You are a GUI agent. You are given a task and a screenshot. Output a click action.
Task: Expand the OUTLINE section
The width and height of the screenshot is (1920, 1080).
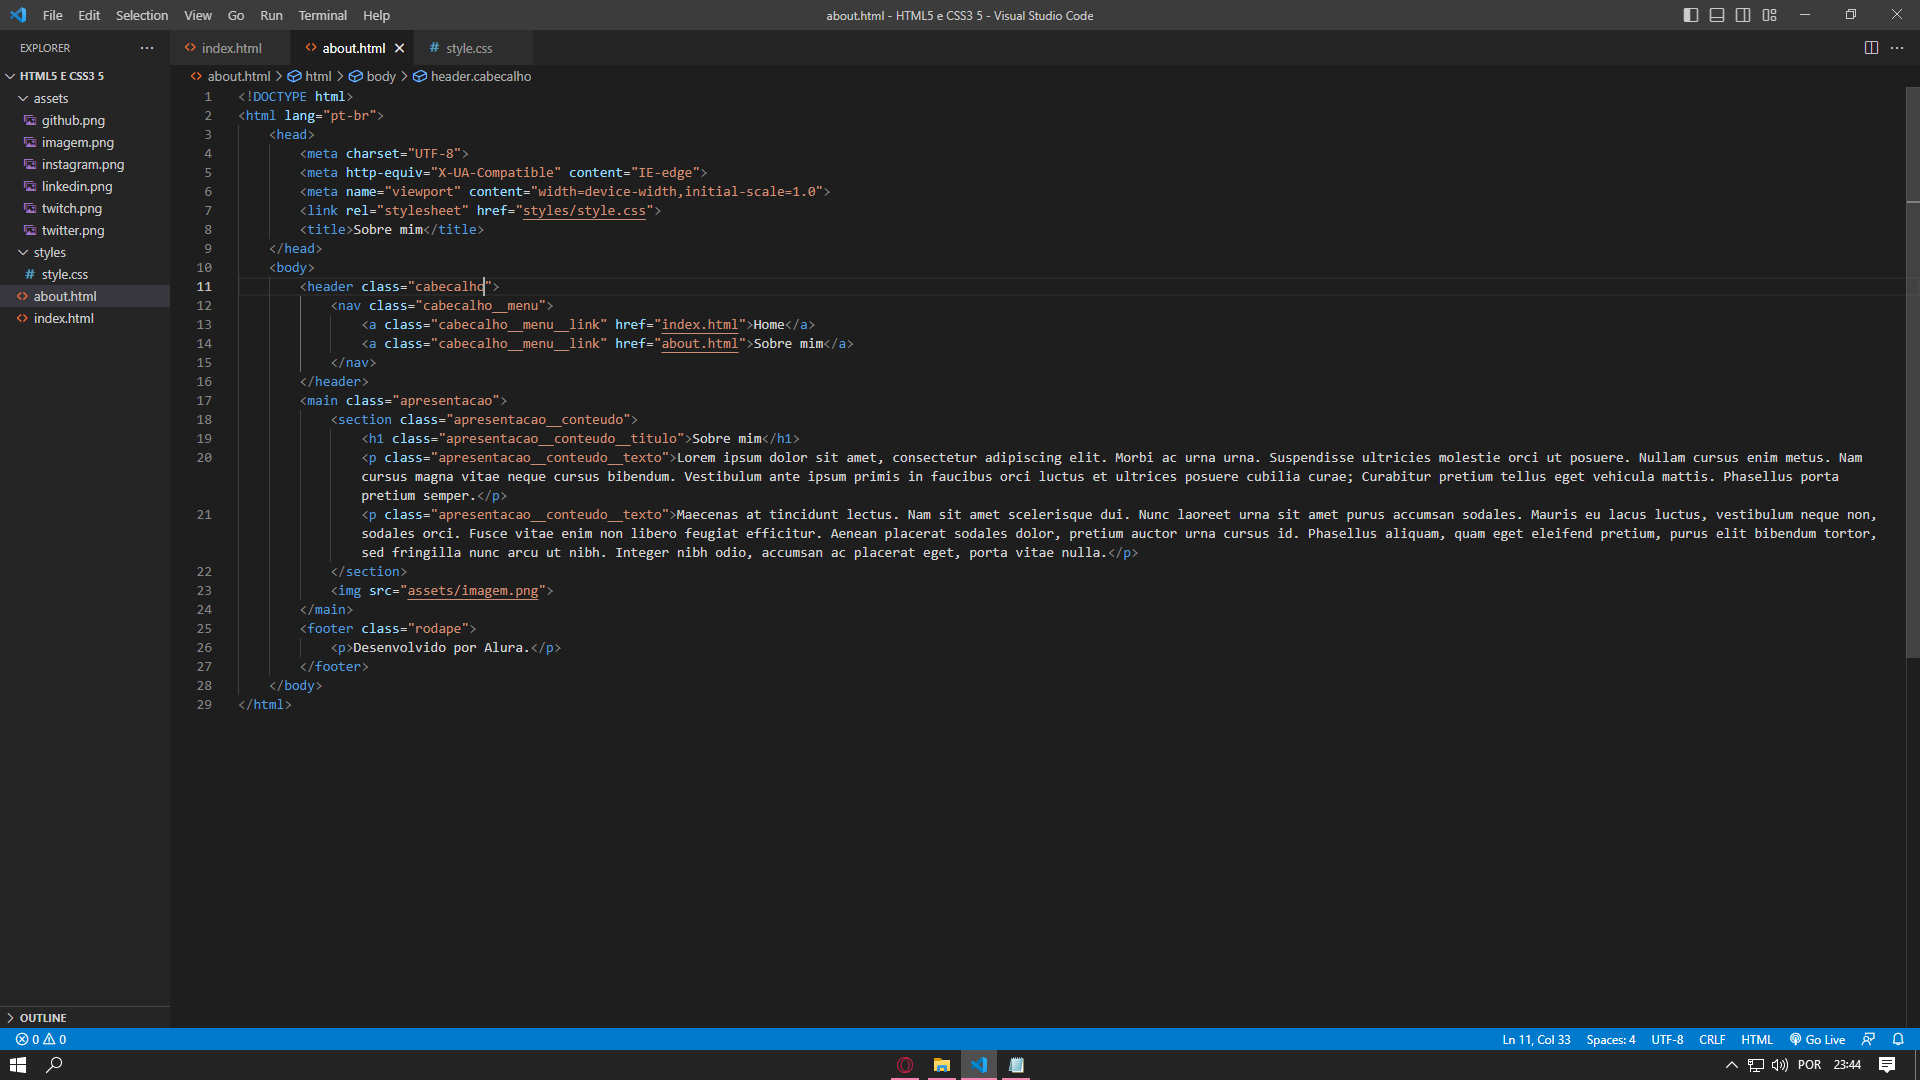click(85, 1017)
